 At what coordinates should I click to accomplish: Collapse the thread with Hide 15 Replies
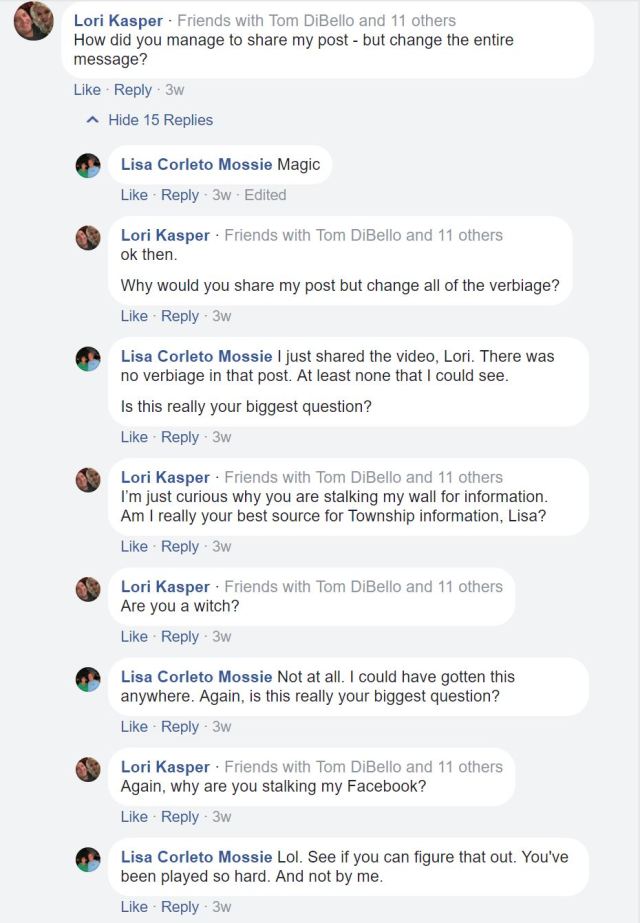pos(159,120)
